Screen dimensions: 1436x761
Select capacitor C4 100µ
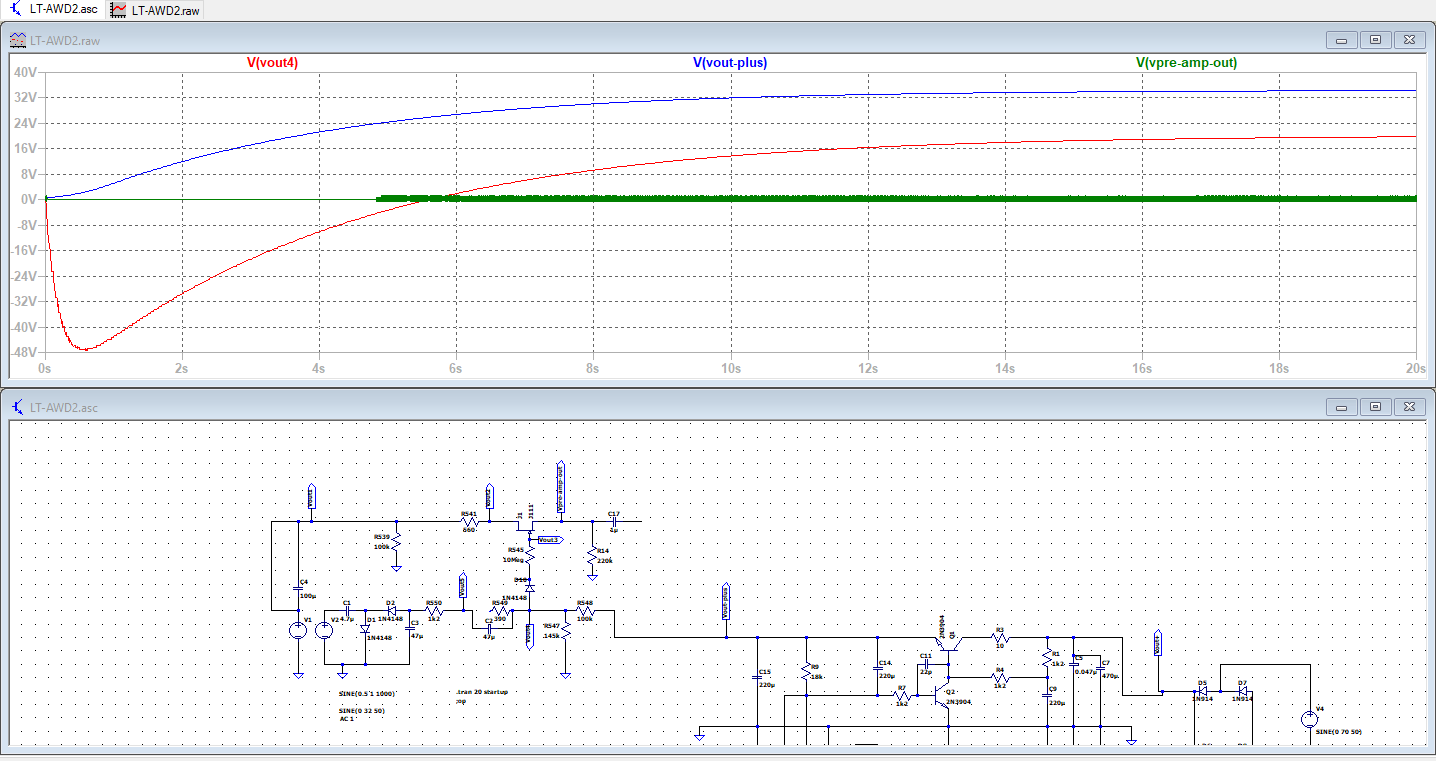pos(297,588)
